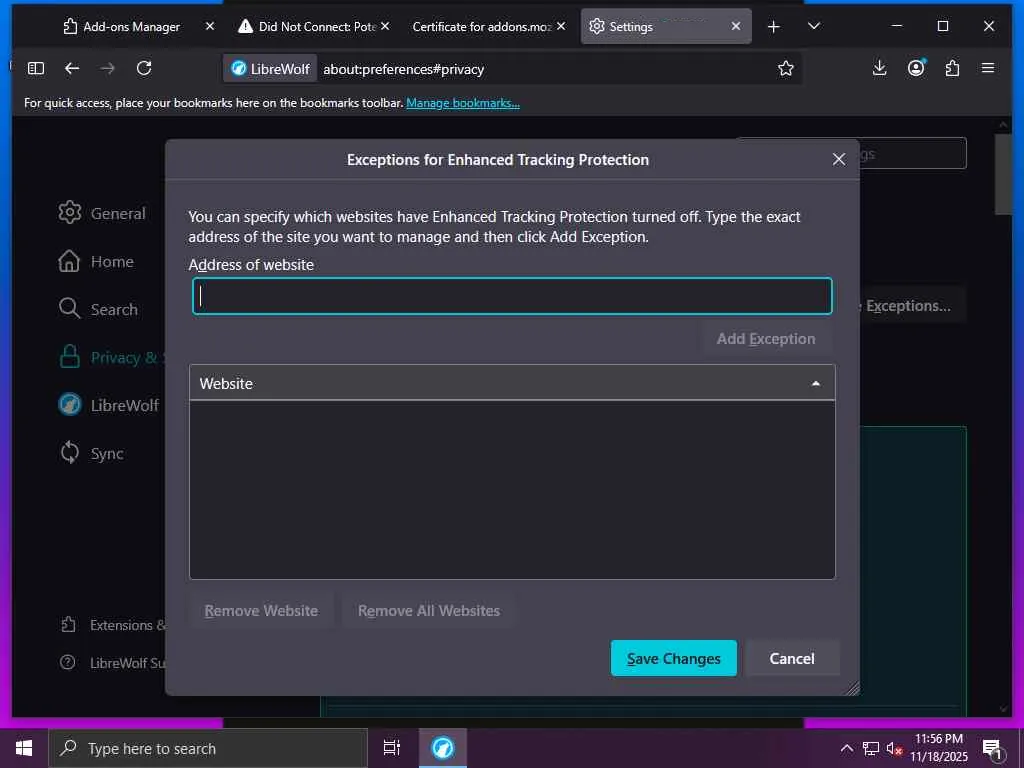Viewport: 1024px width, 768px height.
Task: Switch to the Did Not Connect tab
Action: (x=307, y=26)
